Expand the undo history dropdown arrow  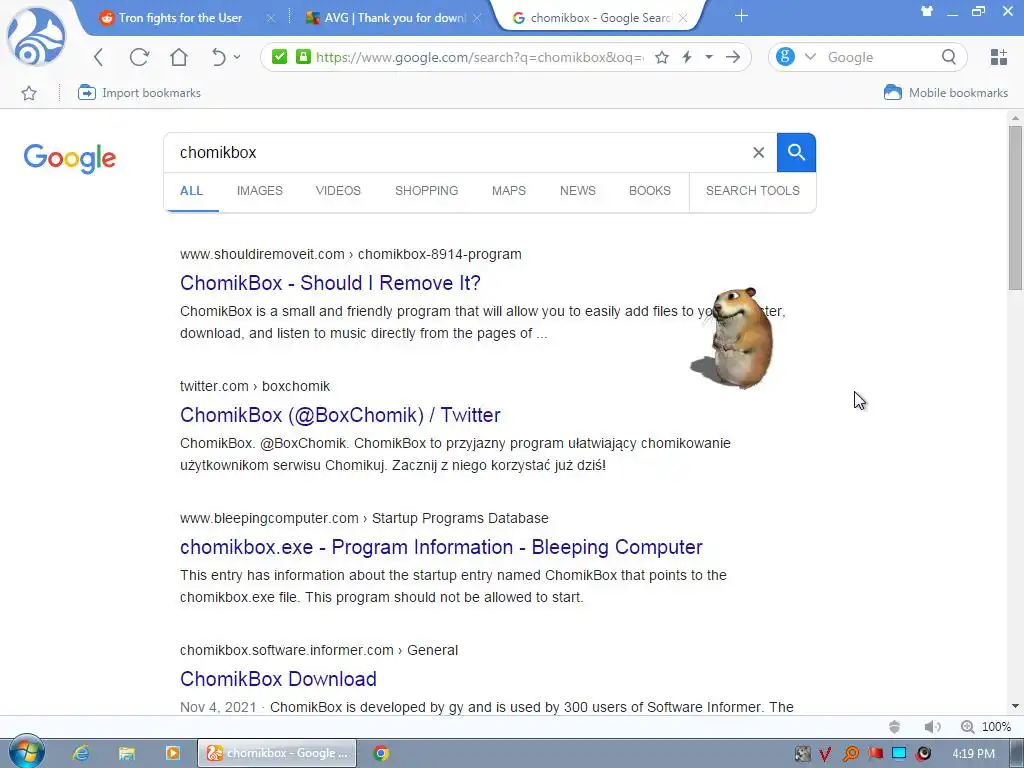(237, 57)
